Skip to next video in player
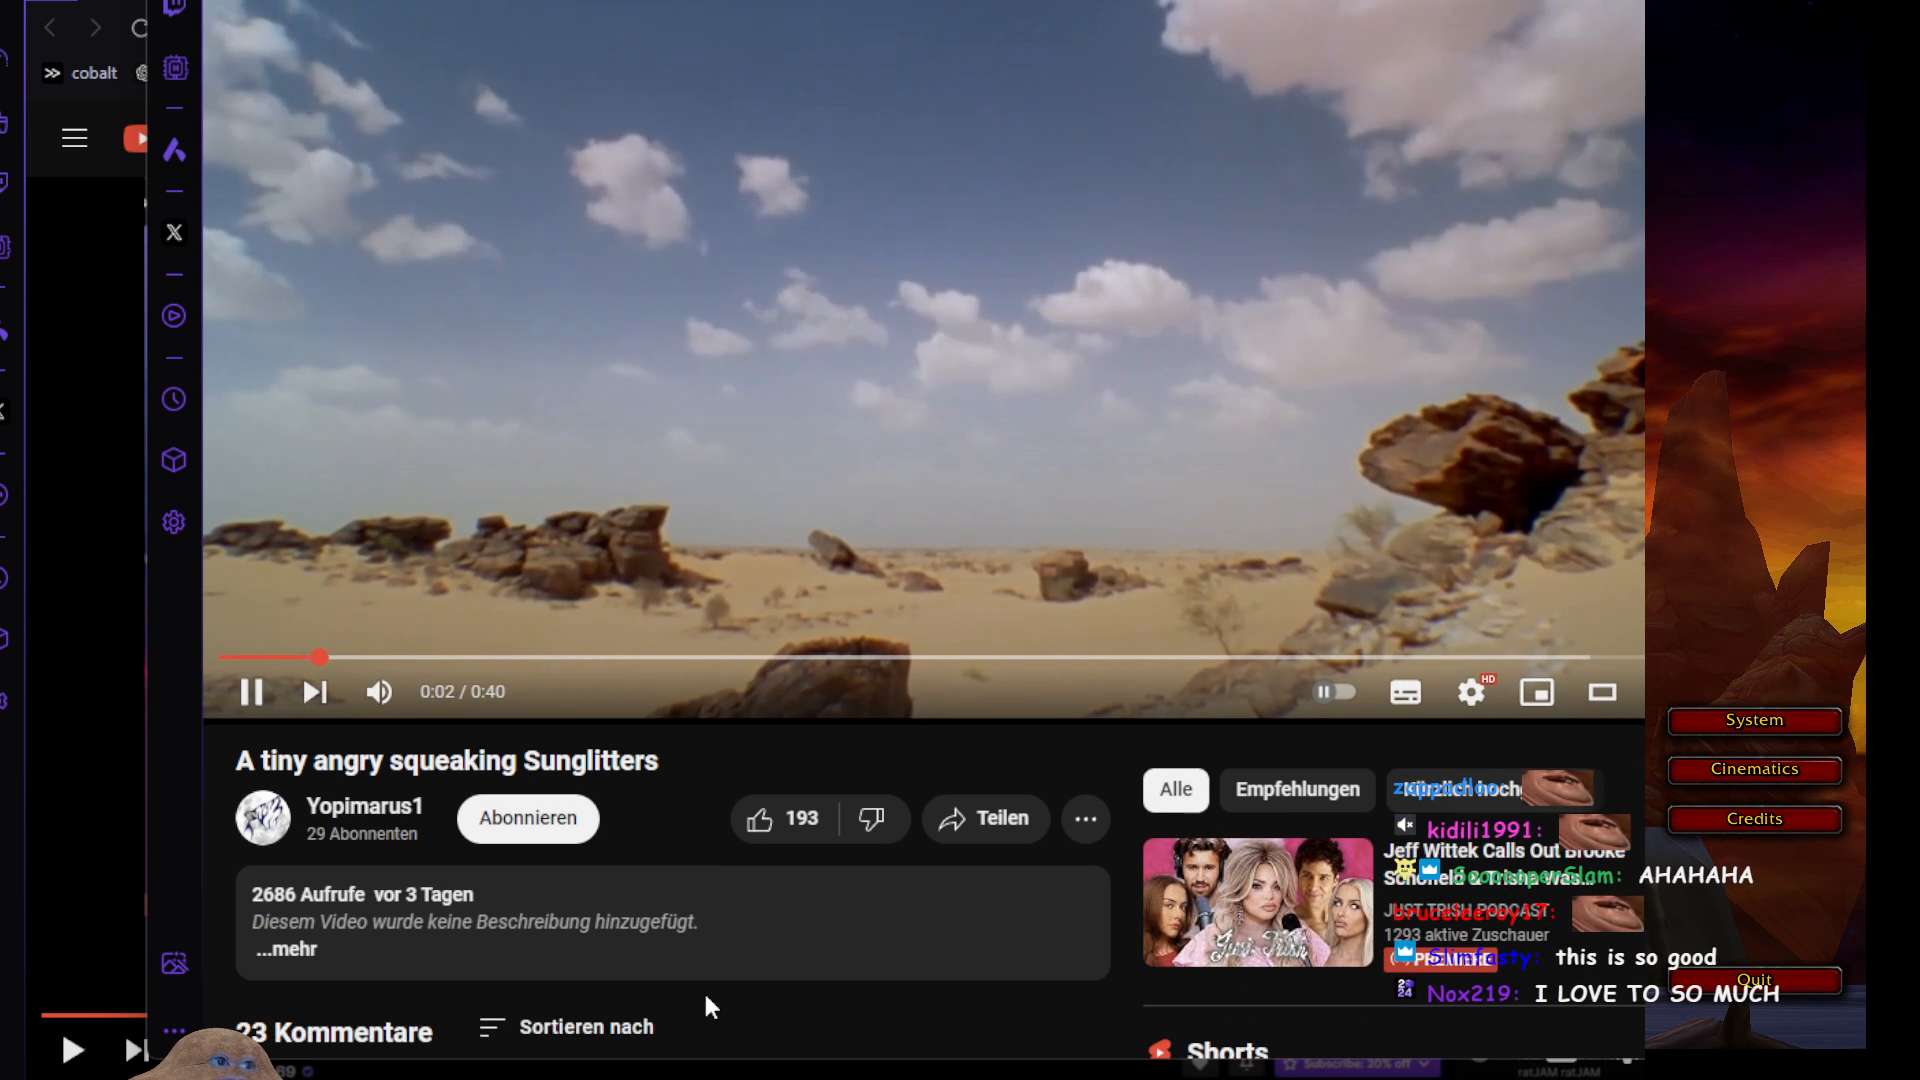 point(315,692)
